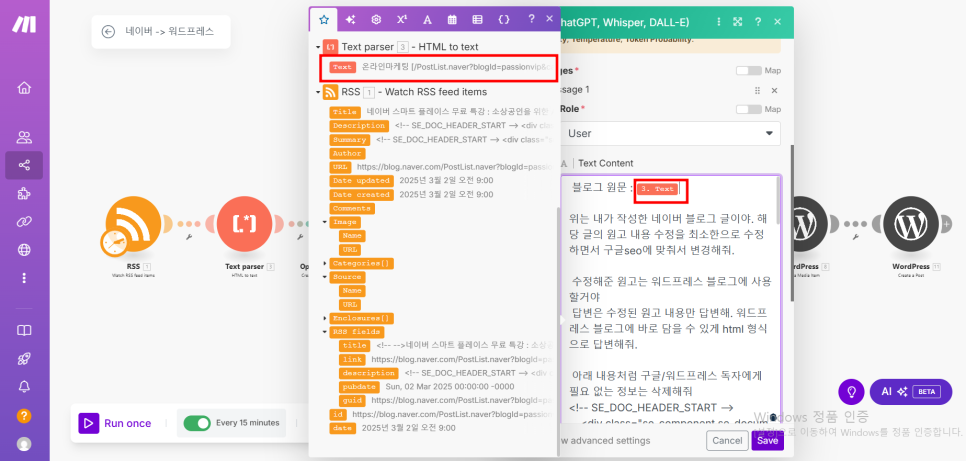Viewport: 966px width, 461px height.
Task: Open the orange Help question-mark in the sidebar
Action: pyautogui.click(x=24, y=415)
